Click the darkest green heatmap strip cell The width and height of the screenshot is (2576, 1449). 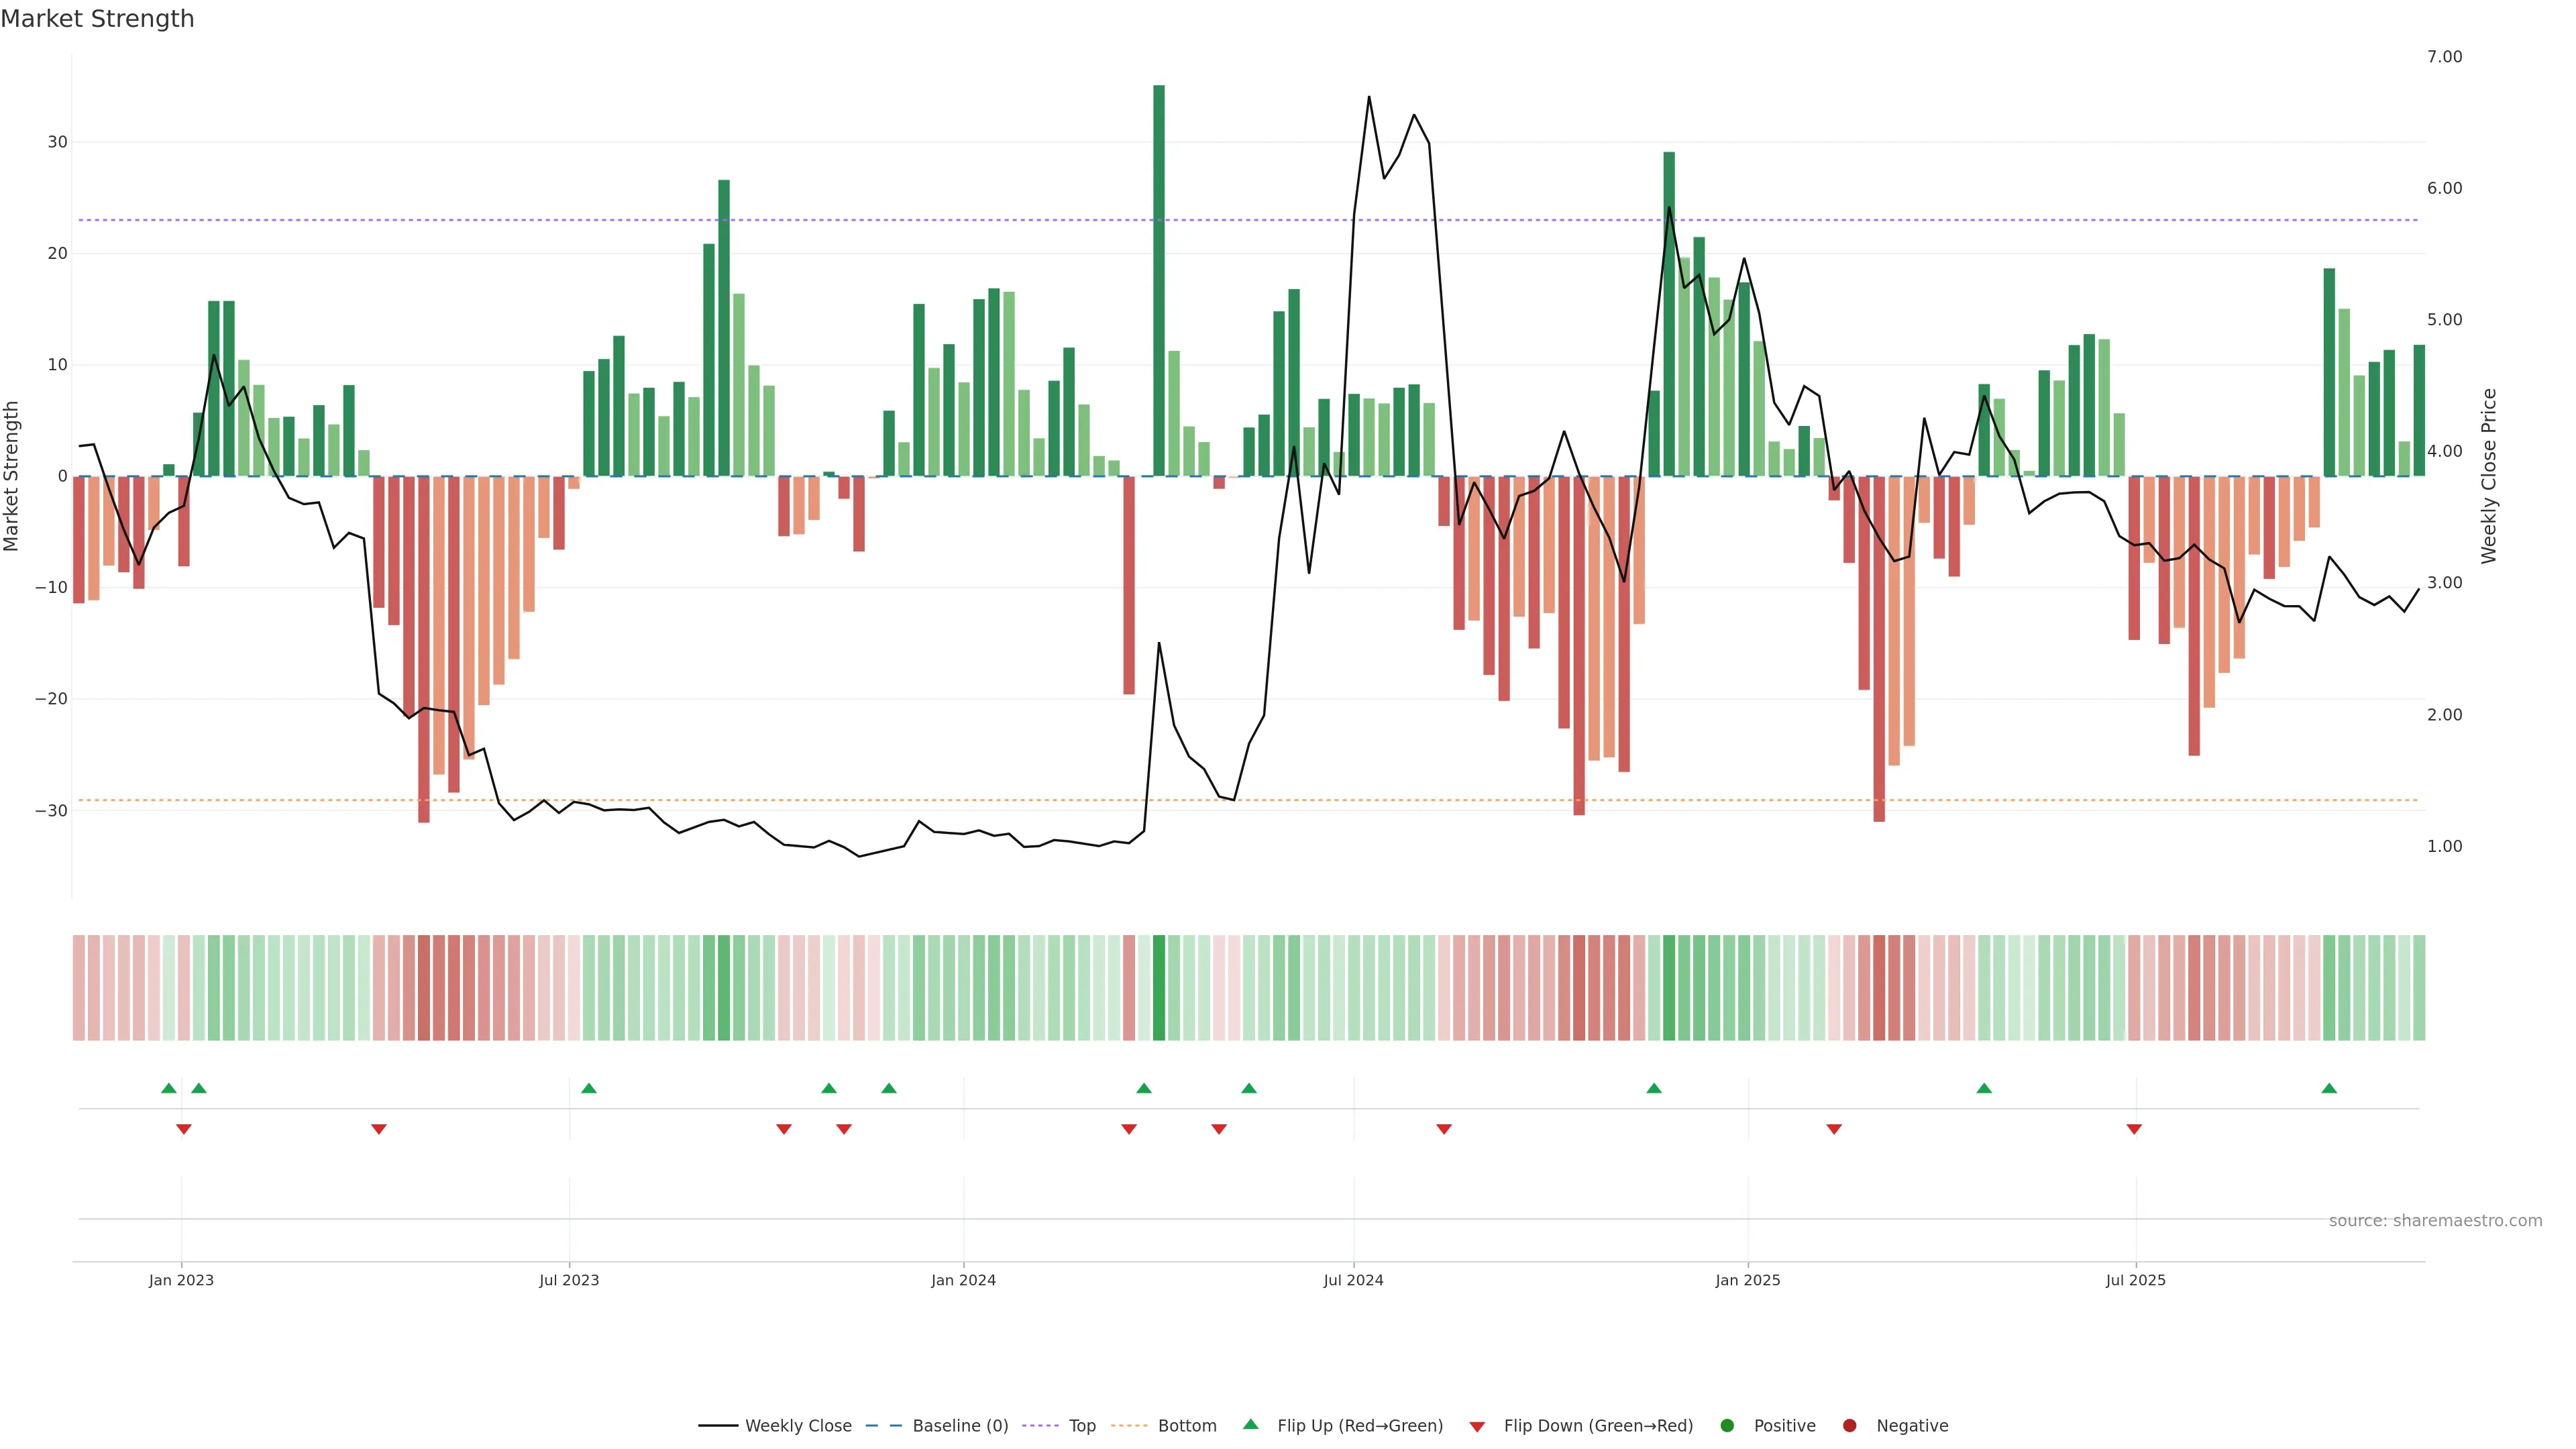tap(1159, 988)
